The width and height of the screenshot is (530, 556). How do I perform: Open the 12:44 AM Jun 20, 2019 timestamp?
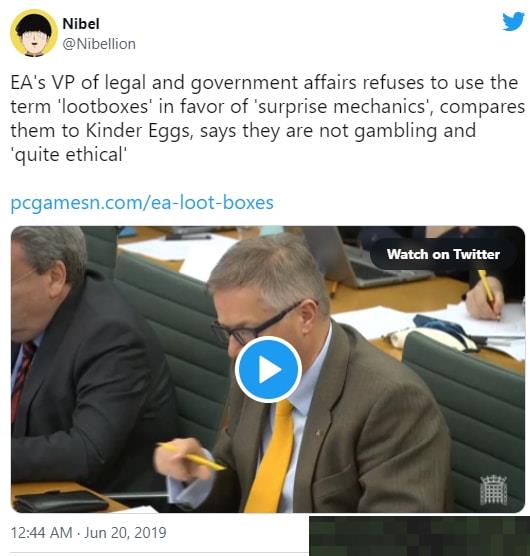point(88,533)
